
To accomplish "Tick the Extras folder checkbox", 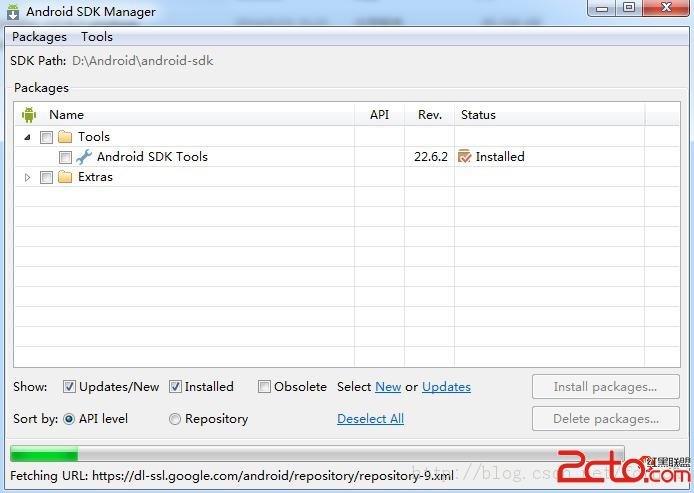I will click(x=46, y=177).
